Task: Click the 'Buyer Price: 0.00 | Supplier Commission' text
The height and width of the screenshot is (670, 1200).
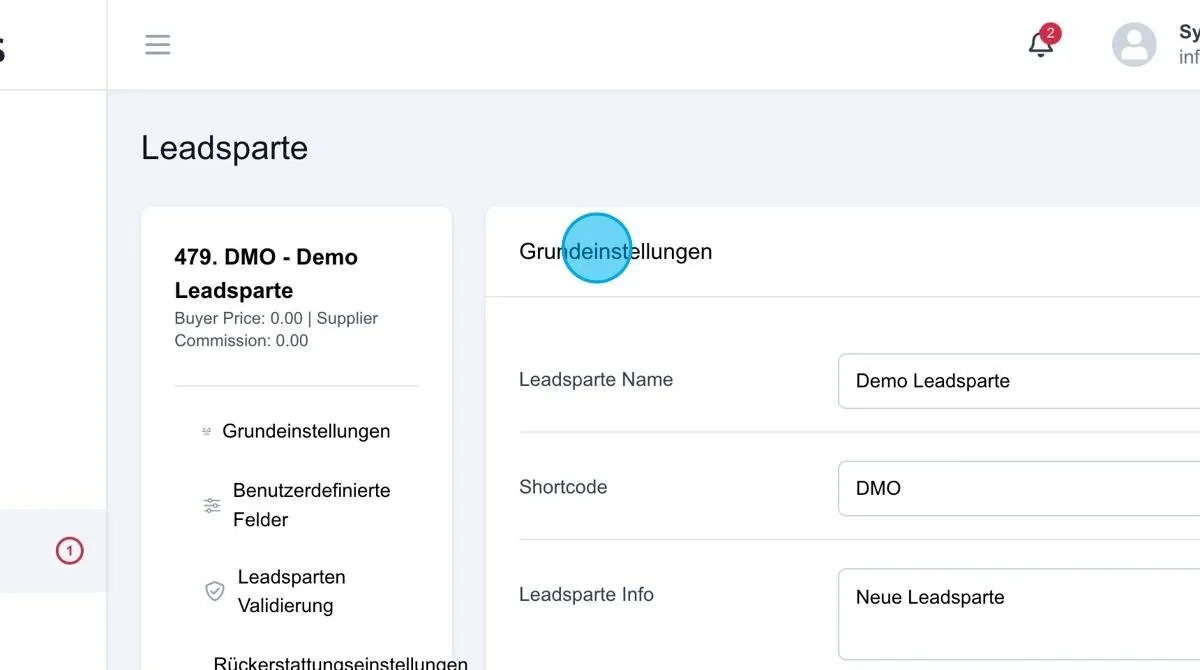Action: point(276,329)
